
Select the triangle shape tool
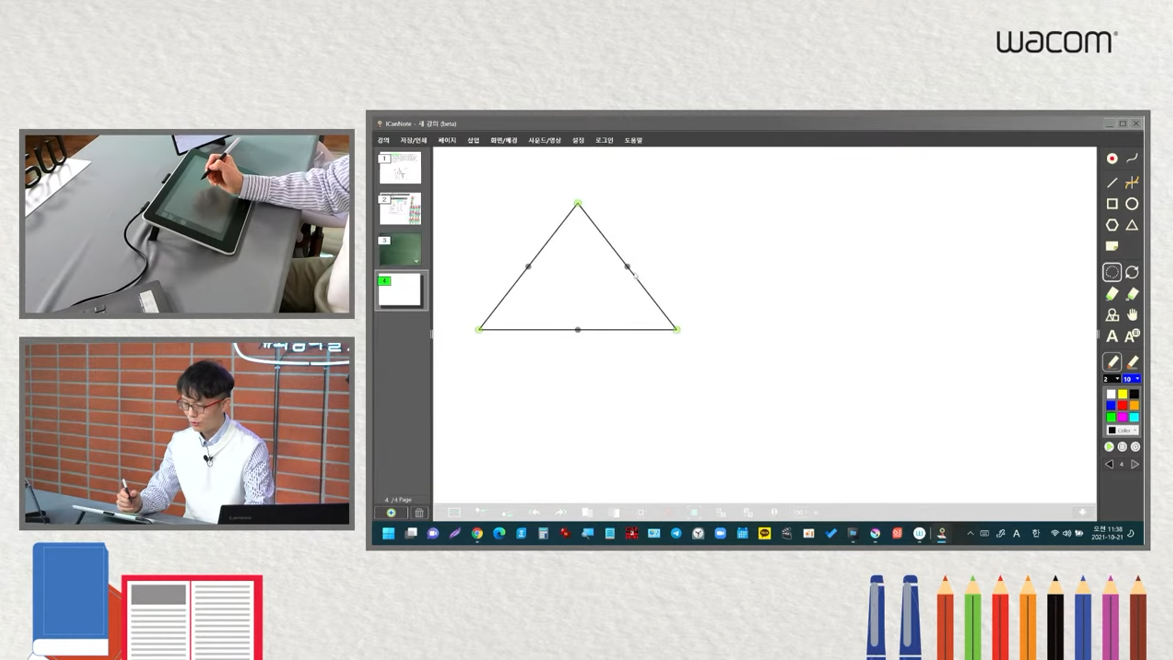pos(1132,225)
